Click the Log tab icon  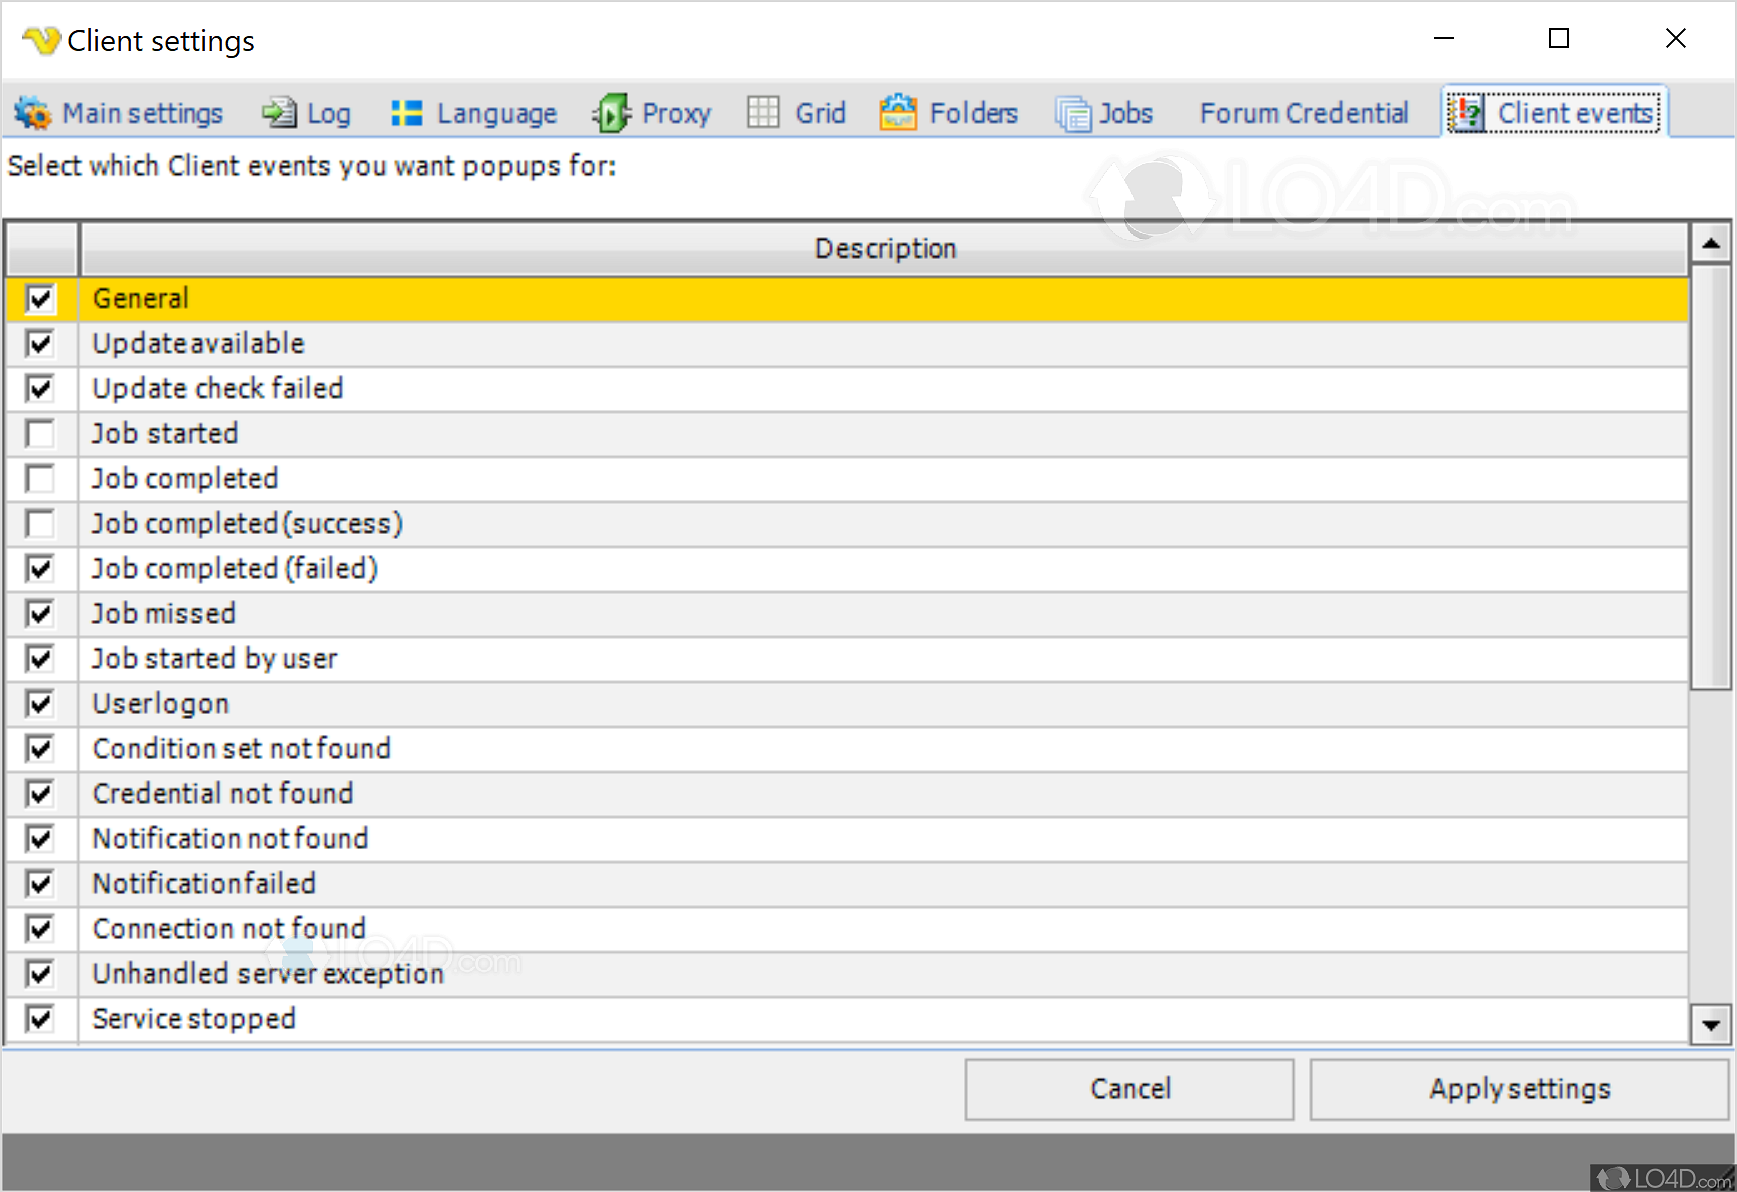click(279, 113)
